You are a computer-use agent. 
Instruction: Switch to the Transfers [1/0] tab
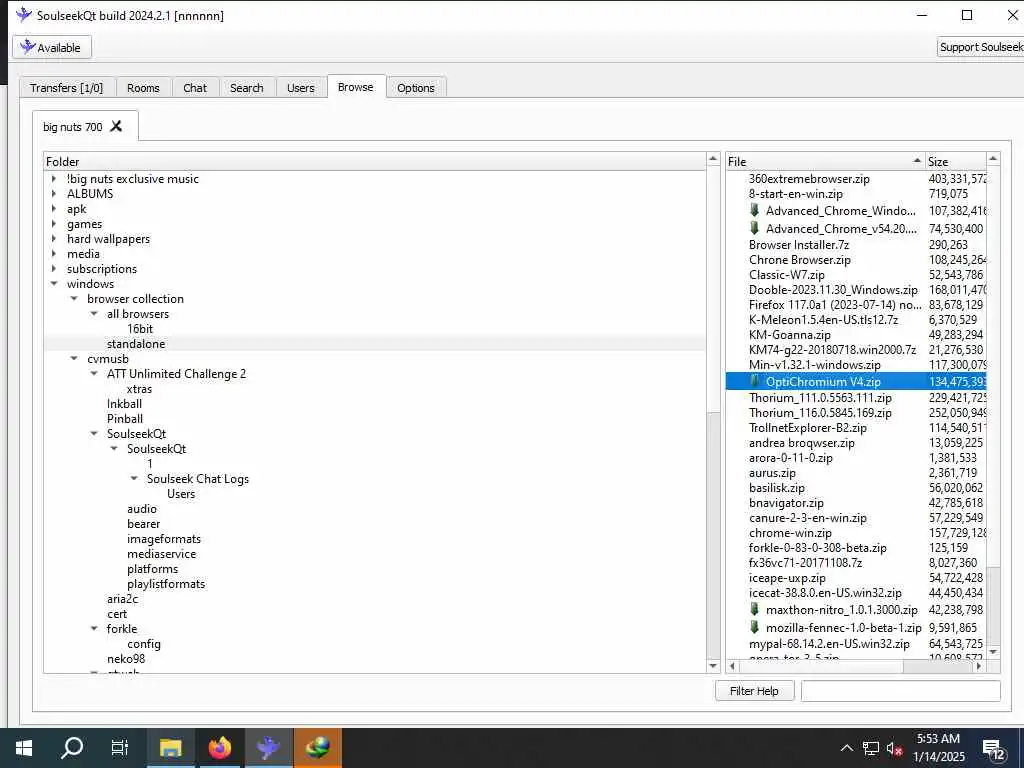tap(67, 88)
